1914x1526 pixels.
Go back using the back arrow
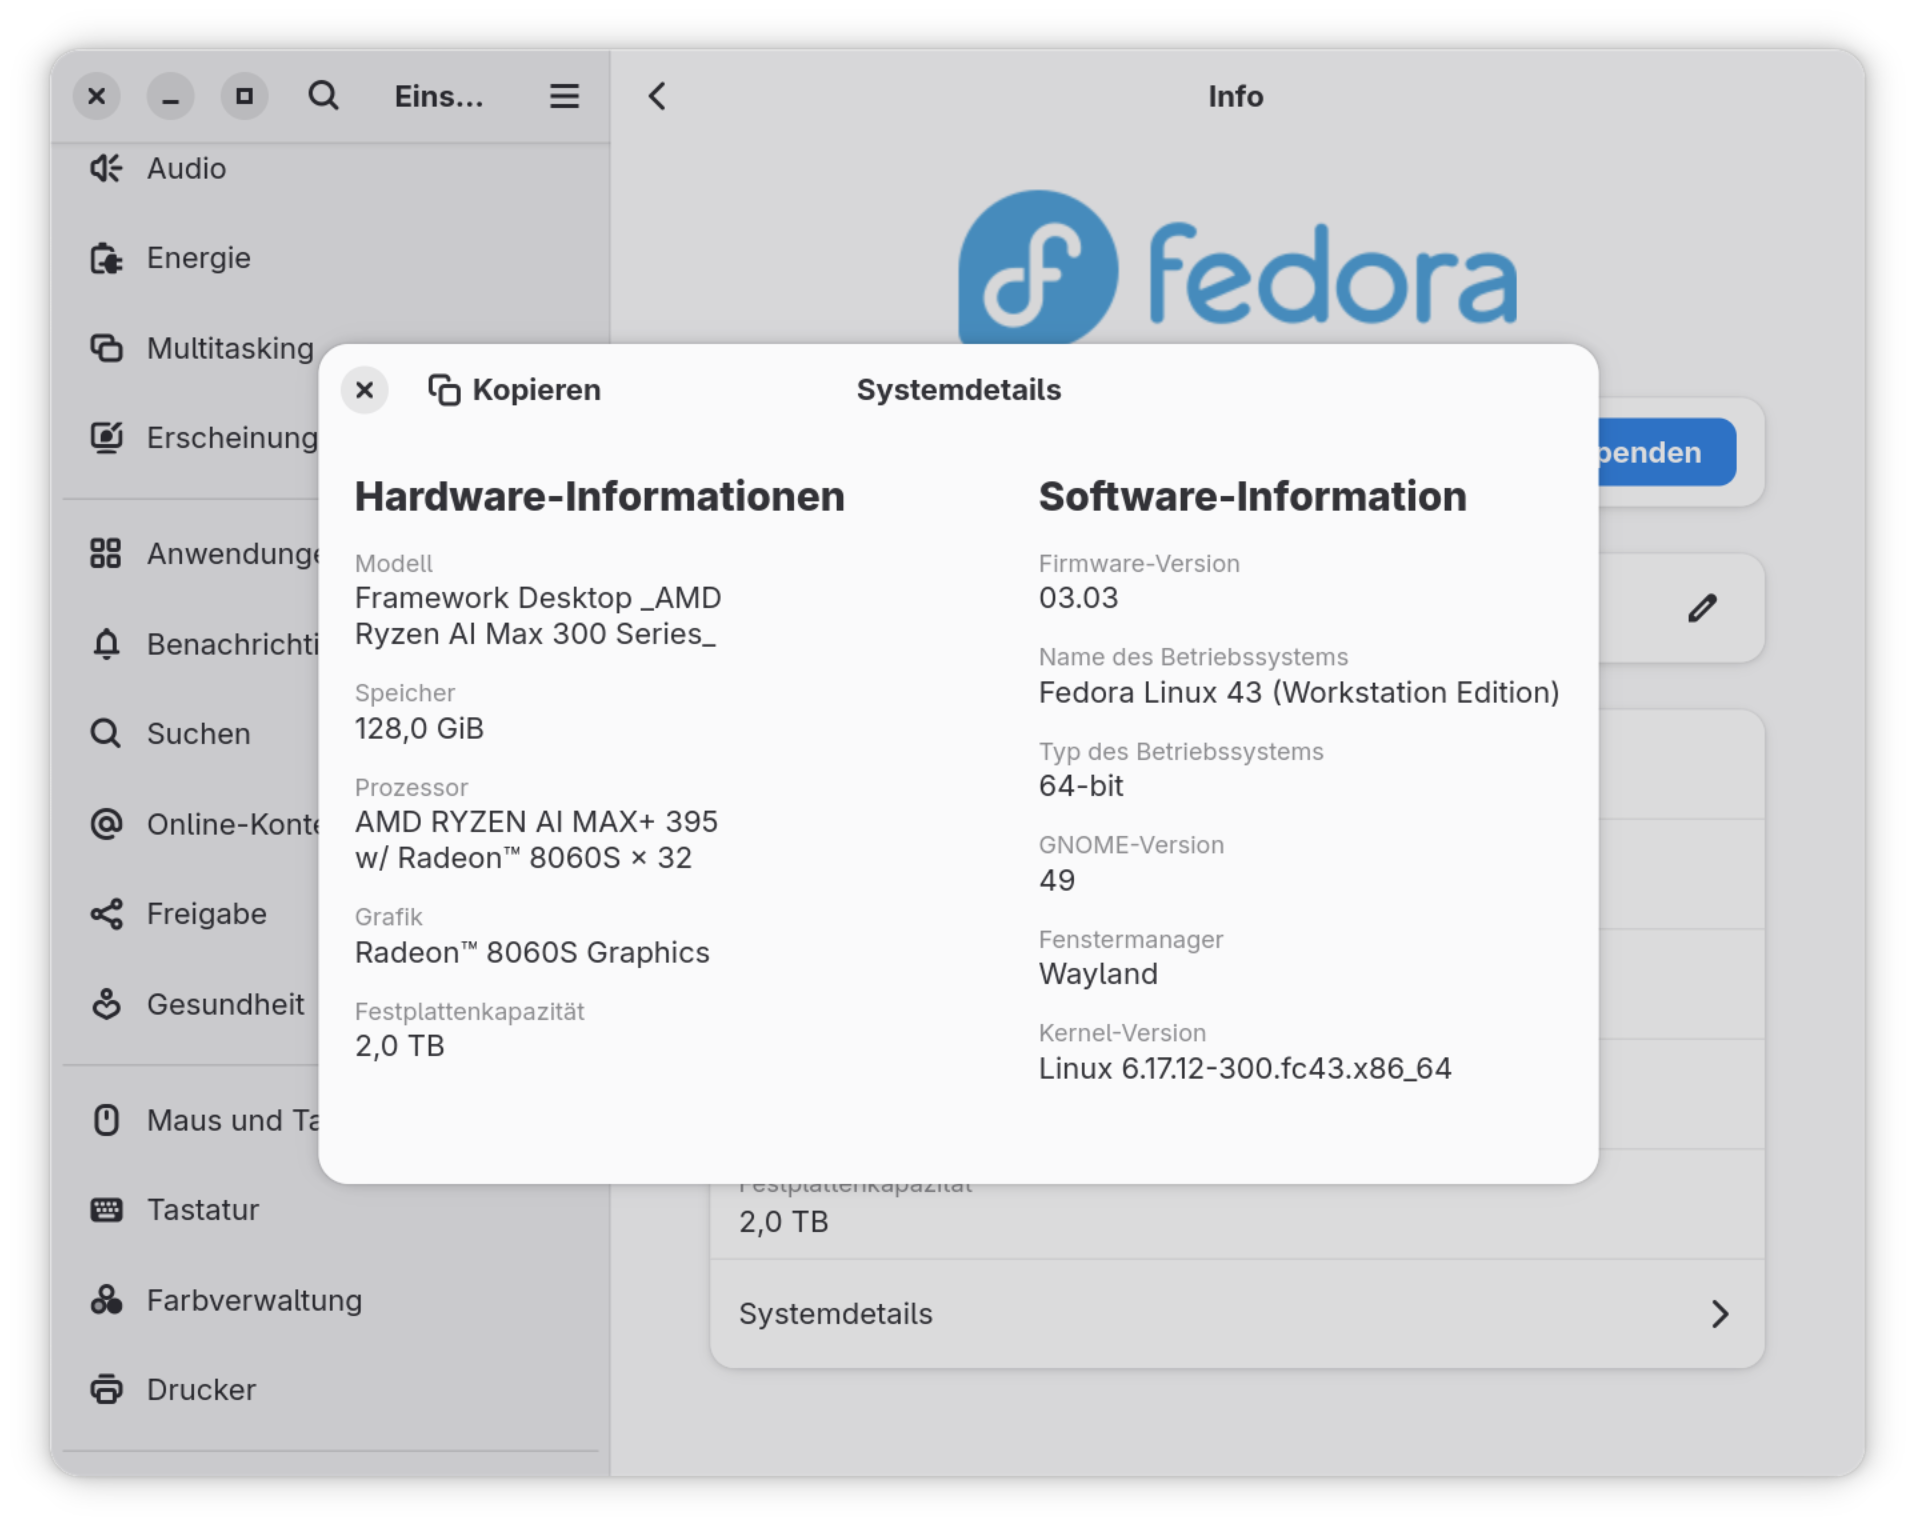tap(657, 96)
